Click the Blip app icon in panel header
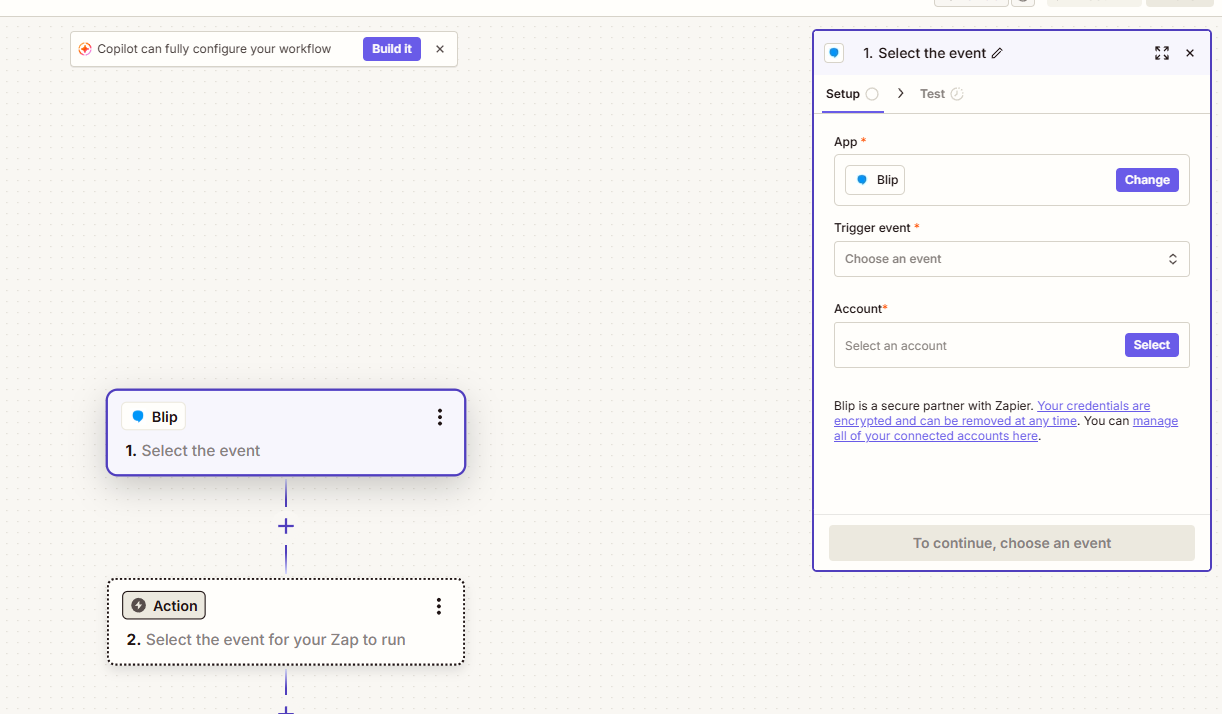 (834, 53)
